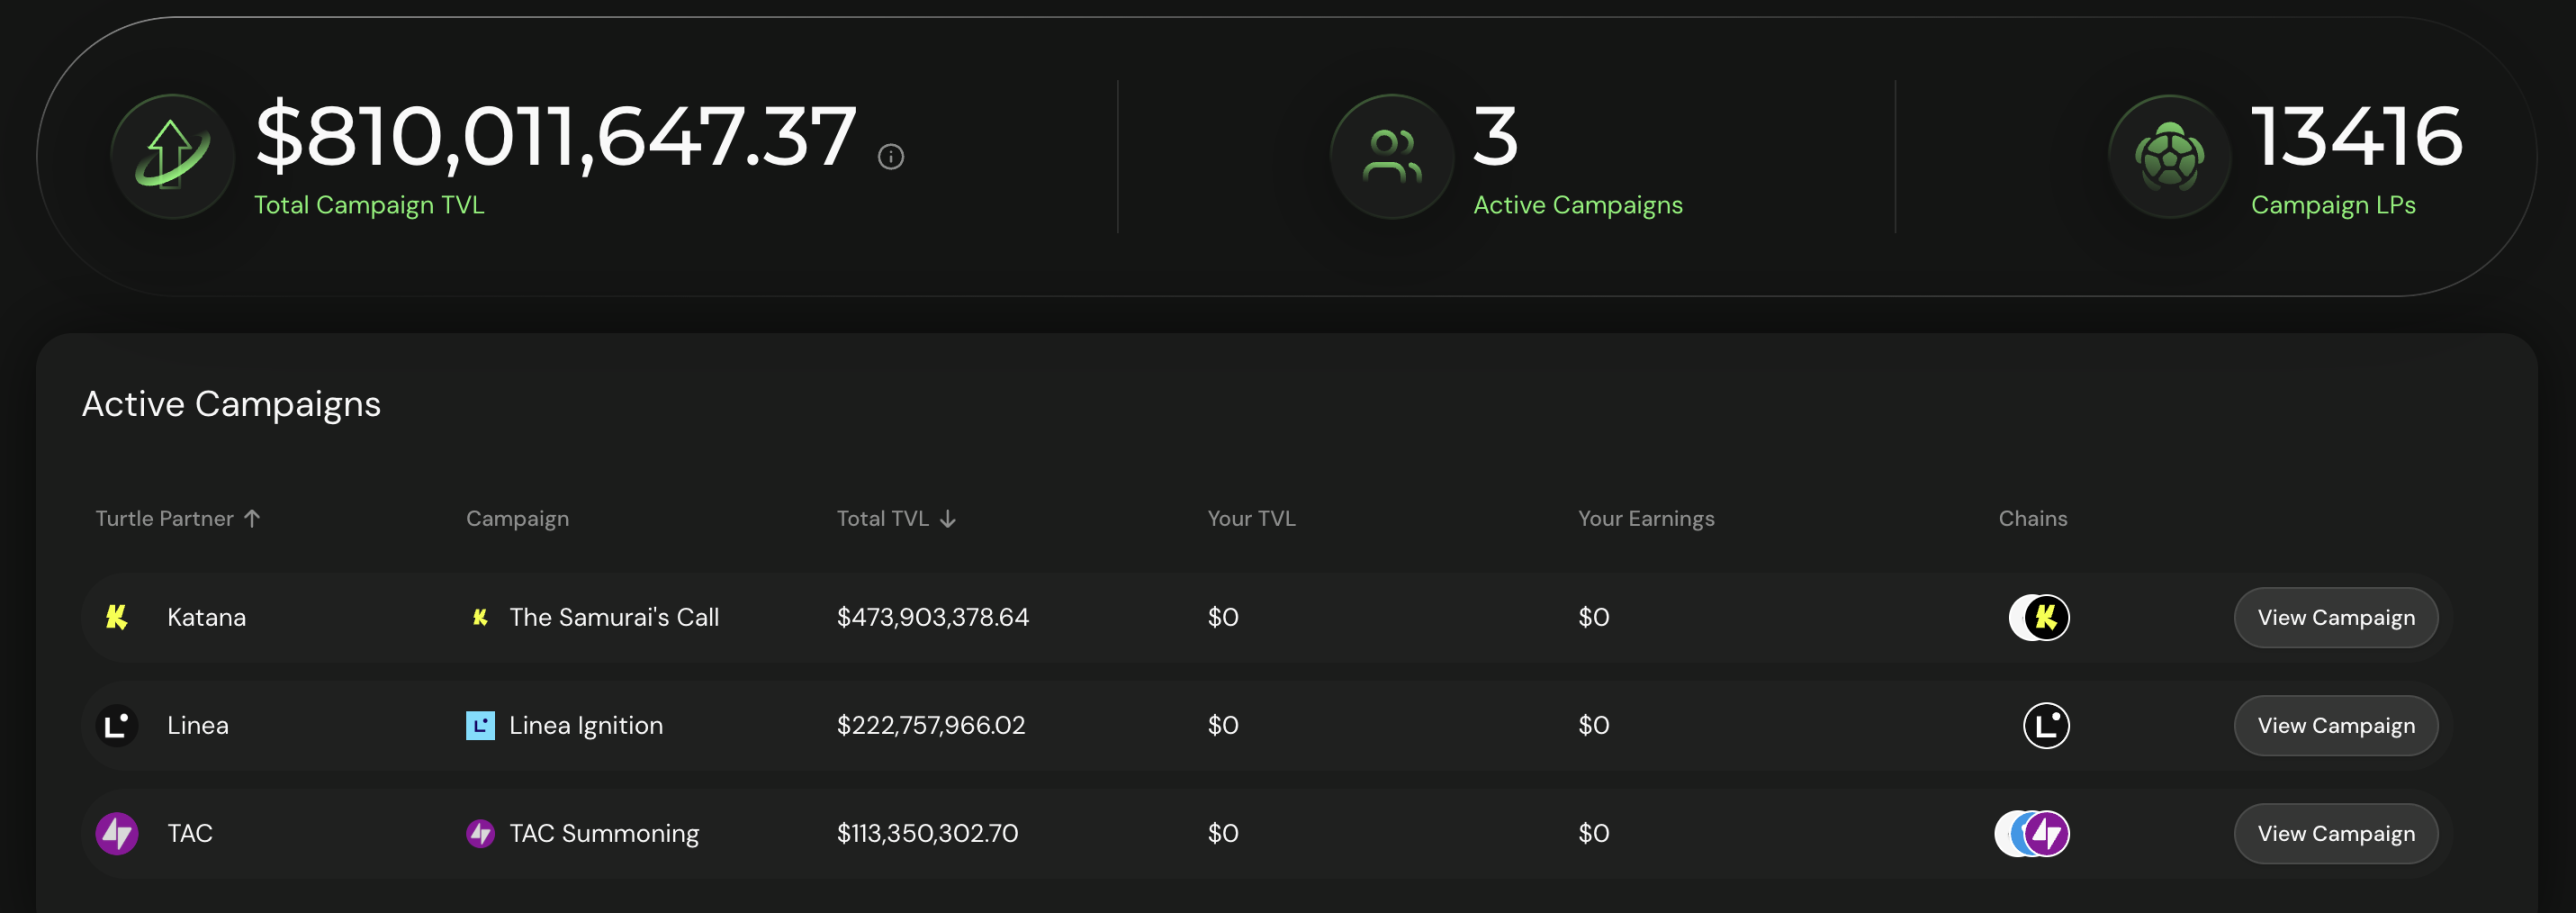Open Linea Ignition campaign name

pyautogui.click(x=585, y=725)
